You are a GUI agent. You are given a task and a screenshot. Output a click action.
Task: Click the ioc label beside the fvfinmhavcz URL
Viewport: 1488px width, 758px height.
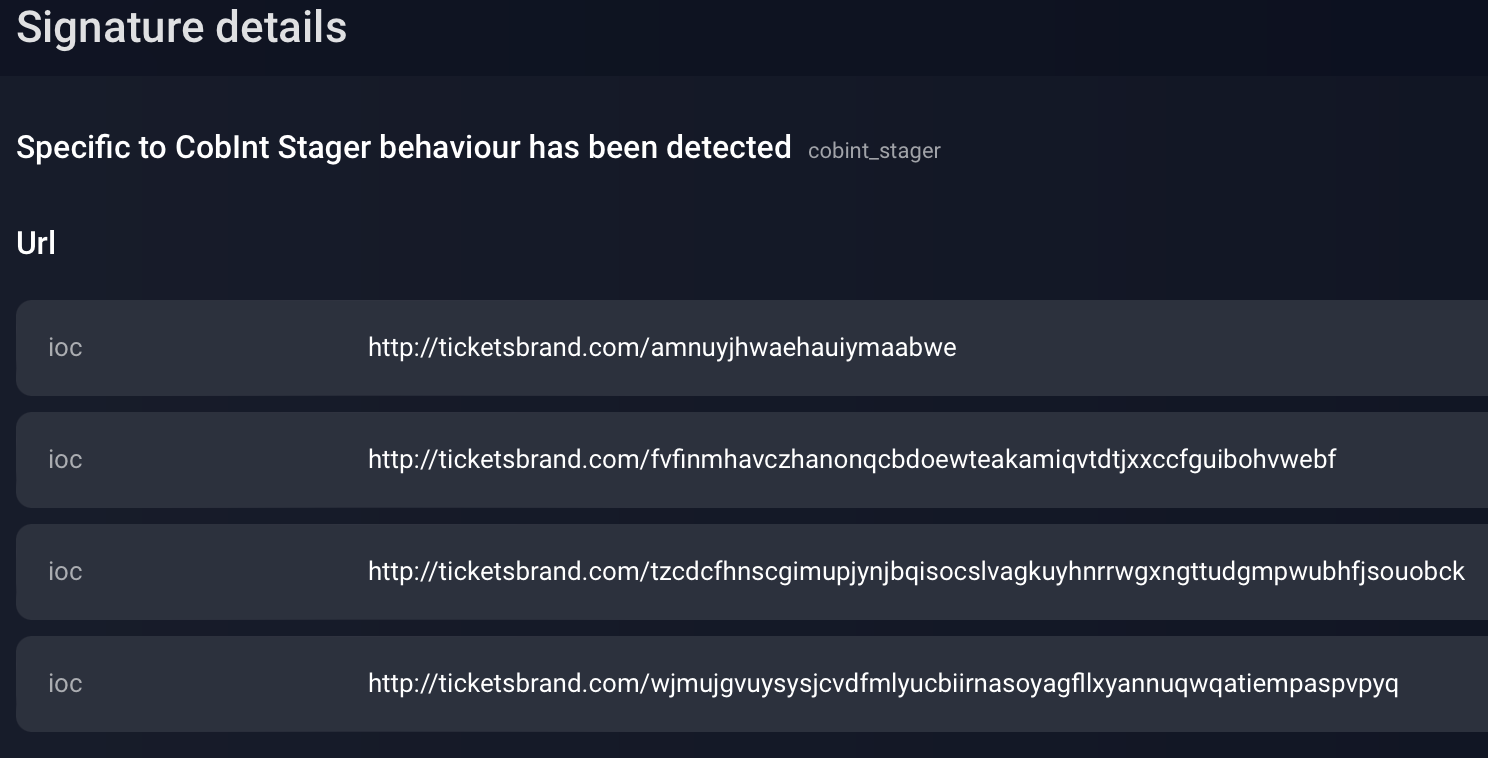(65, 460)
